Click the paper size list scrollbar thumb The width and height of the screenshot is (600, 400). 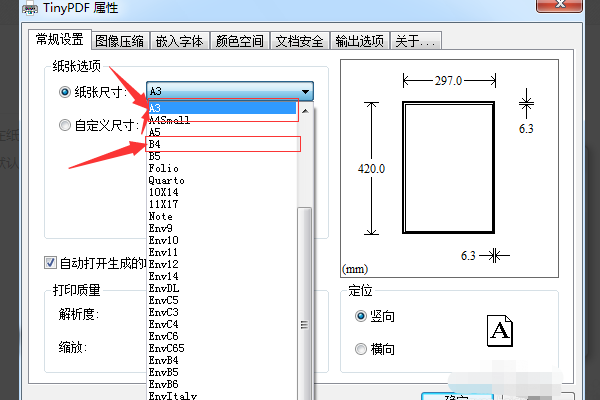pos(305,304)
